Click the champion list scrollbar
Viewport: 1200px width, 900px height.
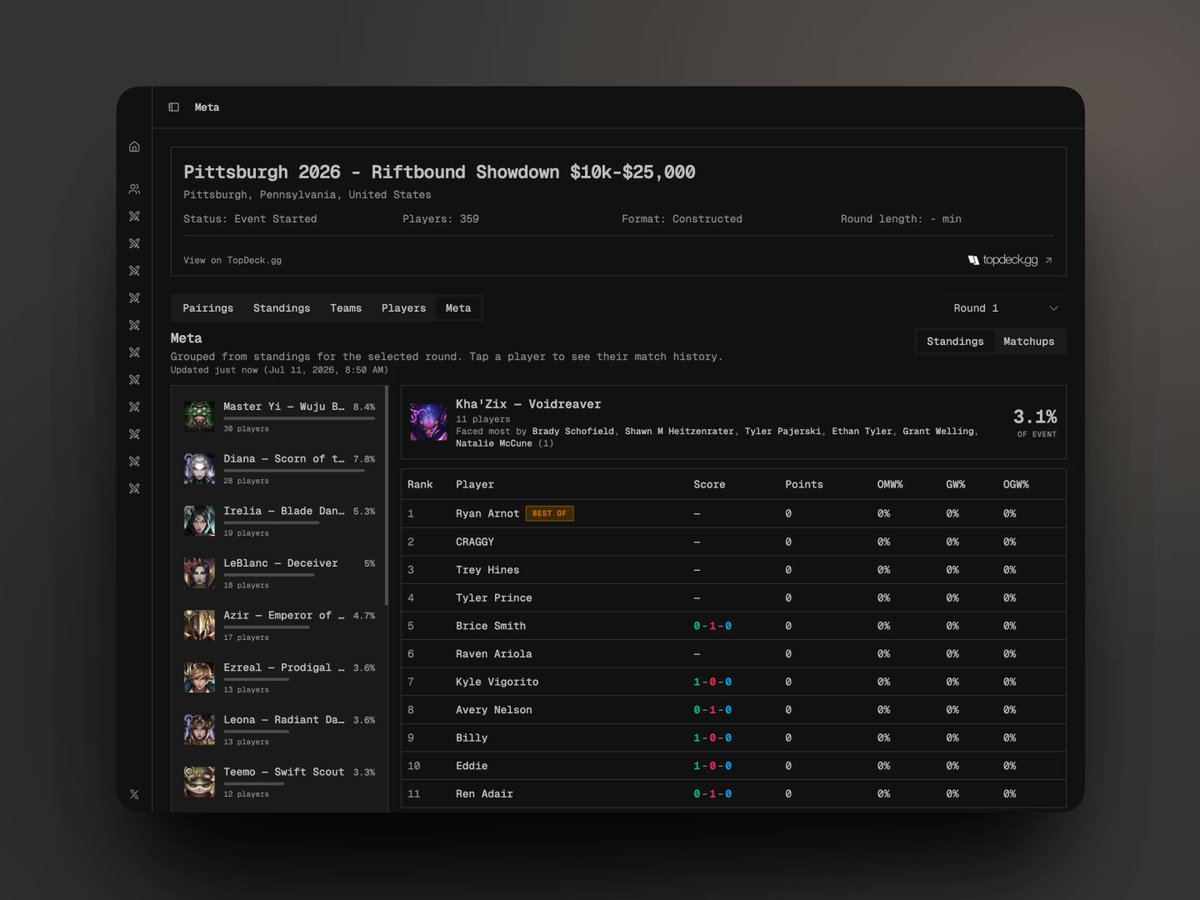click(387, 495)
